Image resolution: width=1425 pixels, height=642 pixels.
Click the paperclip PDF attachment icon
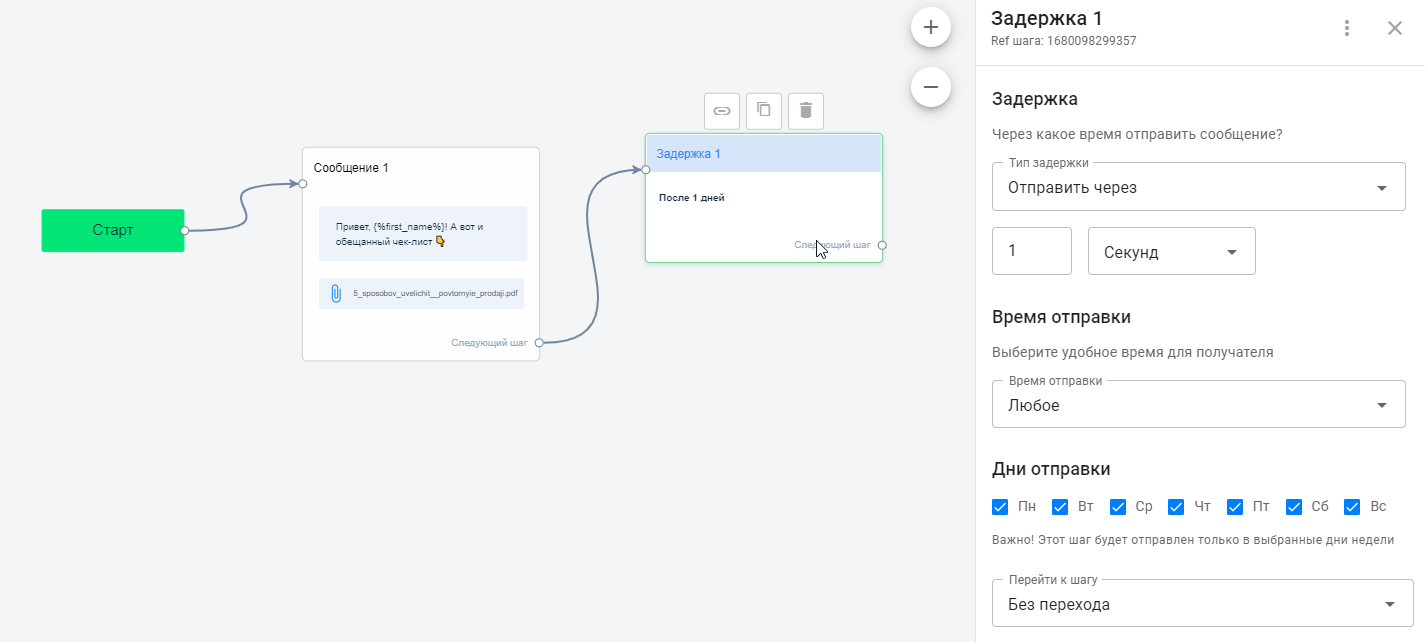coord(336,294)
